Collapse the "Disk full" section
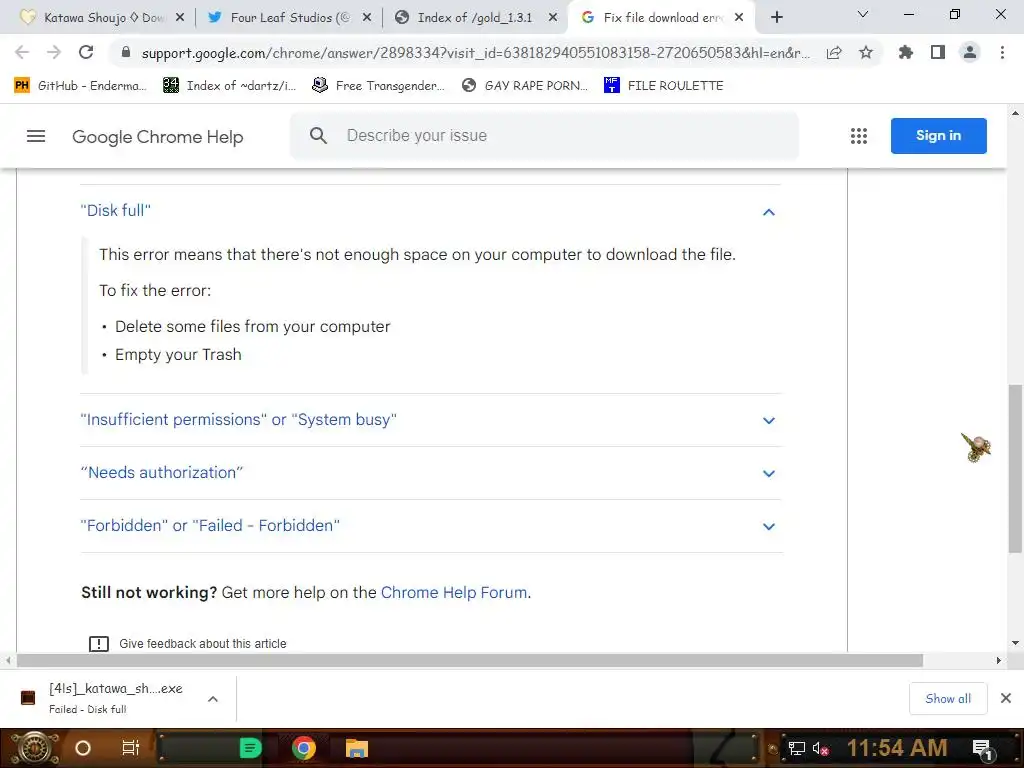The image size is (1024, 768). pyautogui.click(x=769, y=212)
